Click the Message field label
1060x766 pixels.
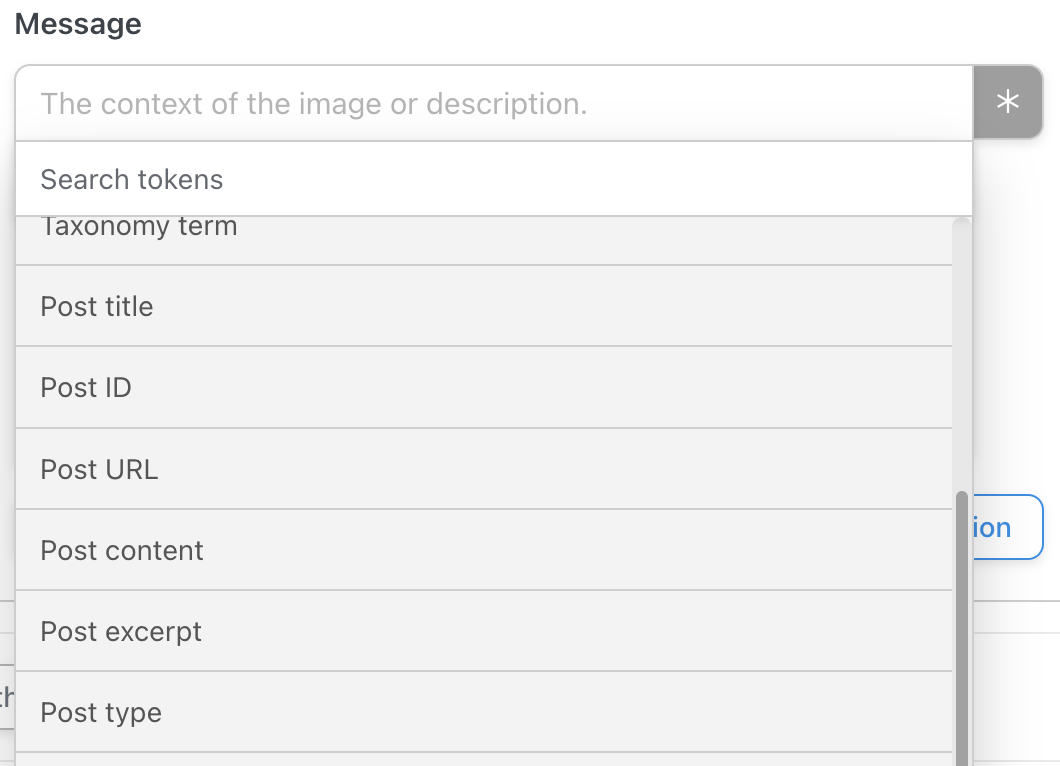78,24
